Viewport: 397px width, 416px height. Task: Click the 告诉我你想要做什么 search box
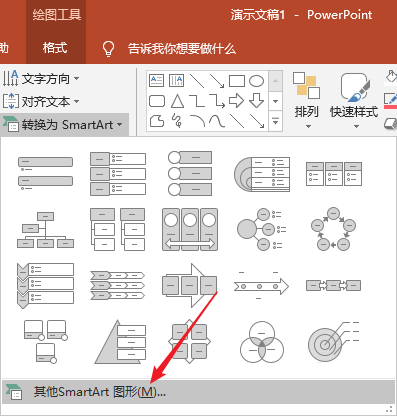182,49
